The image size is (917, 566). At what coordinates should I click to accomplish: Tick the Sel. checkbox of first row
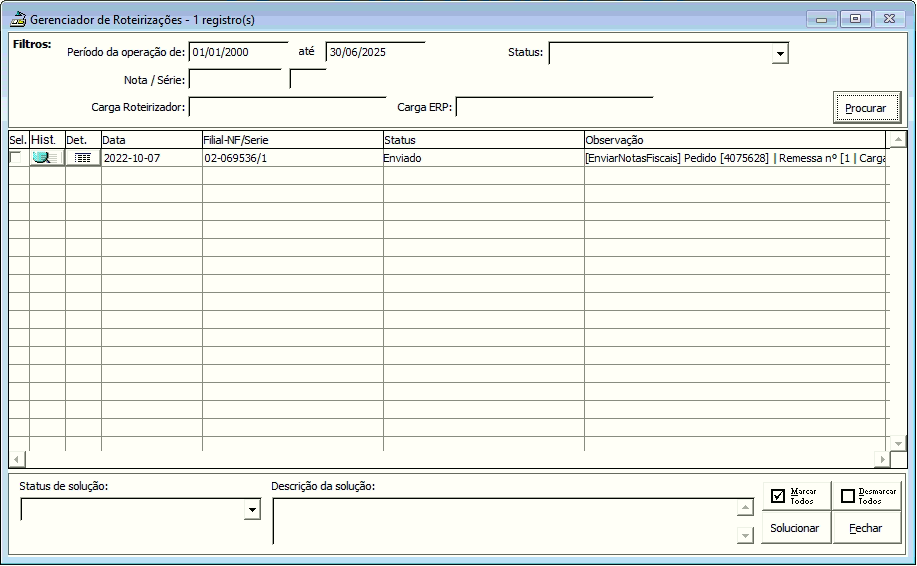[16, 157]
